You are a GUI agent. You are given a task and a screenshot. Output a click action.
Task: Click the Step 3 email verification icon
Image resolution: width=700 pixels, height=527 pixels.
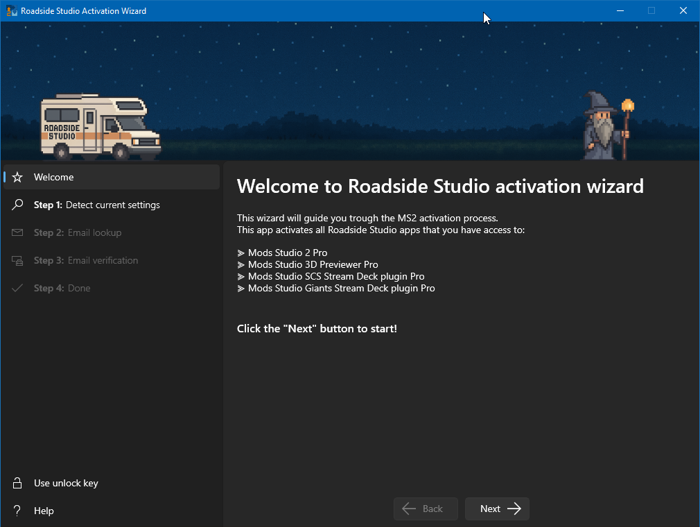click(x=17, y=261)
